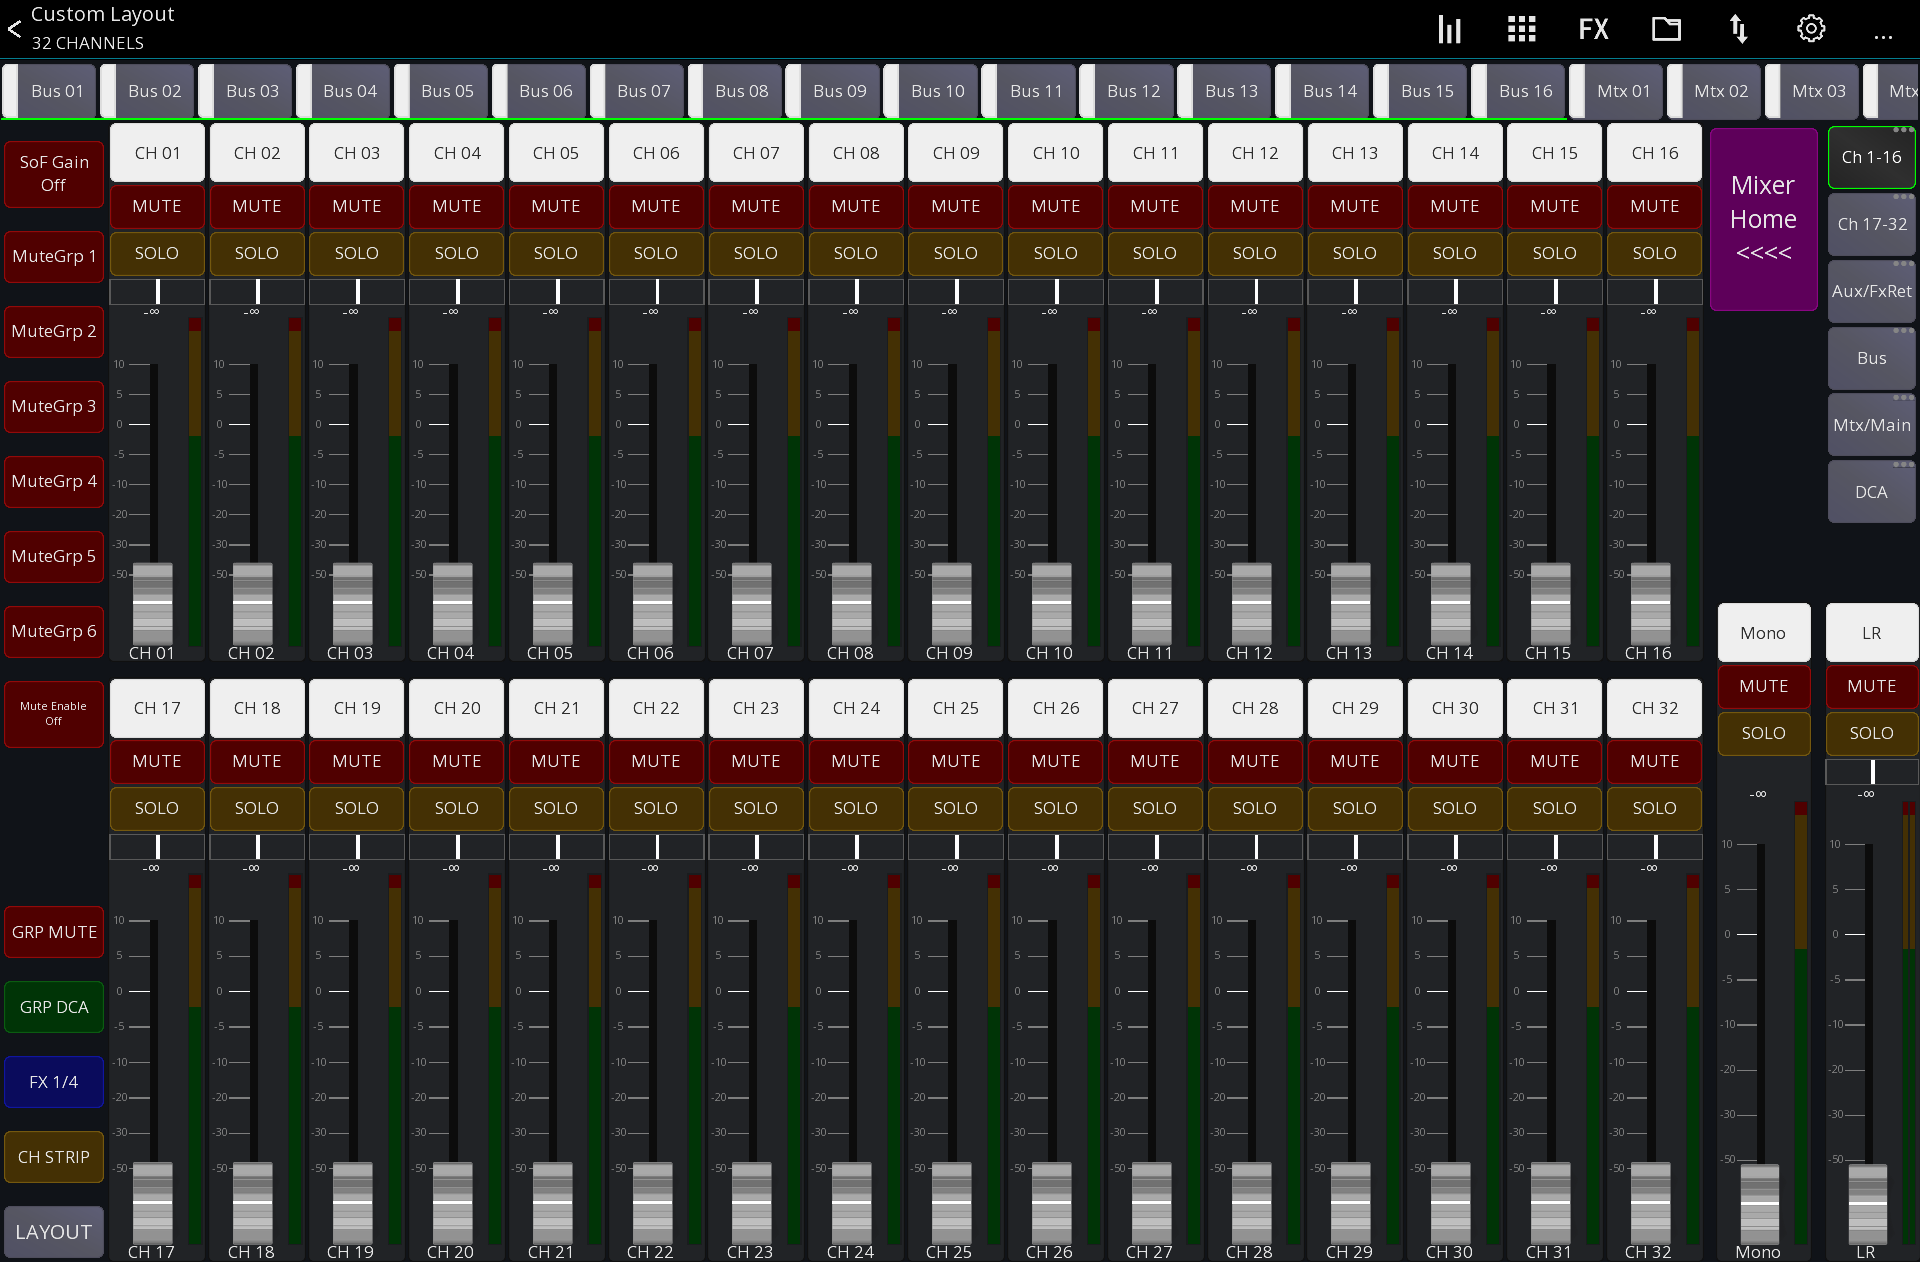Image resolution: width=1920 pixels, height=1262 pixels.
Task: Activate MuteGrp 2
Action: point(54,332)
